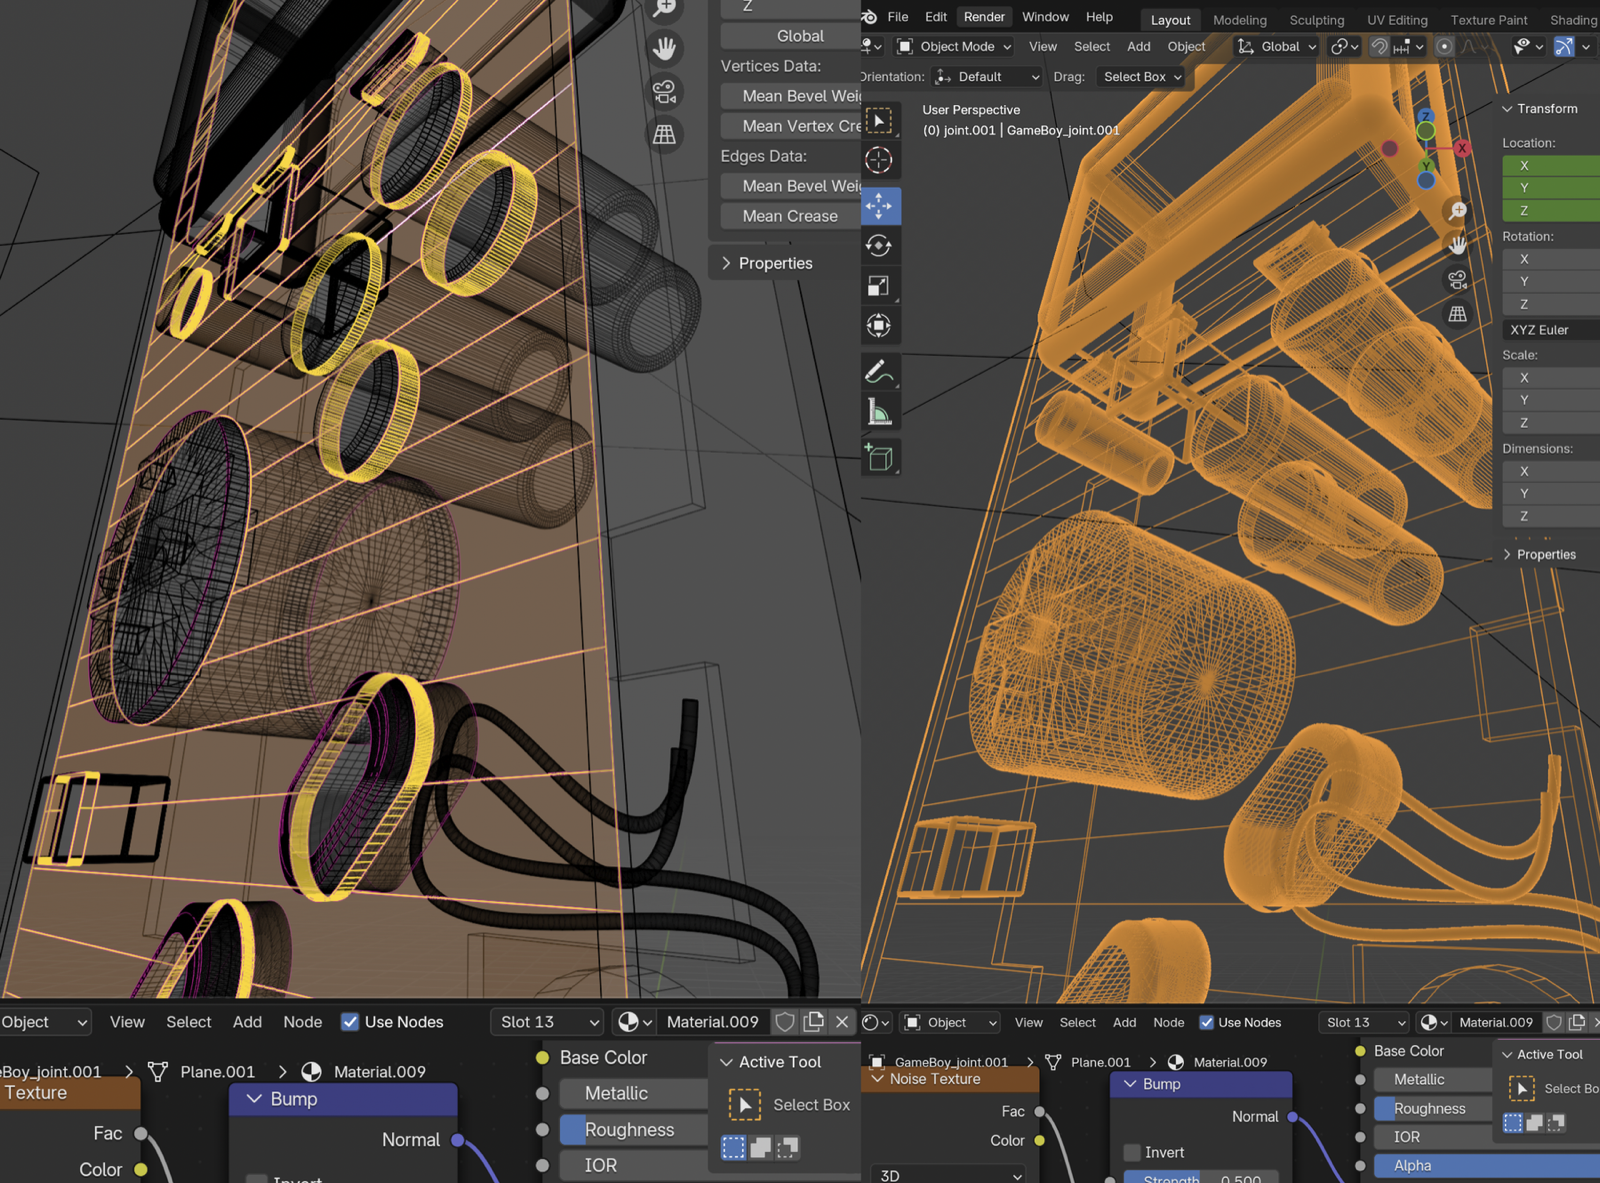
Task: Collapse Transform panel in right window sidebar
Action: pos(1540,109)
